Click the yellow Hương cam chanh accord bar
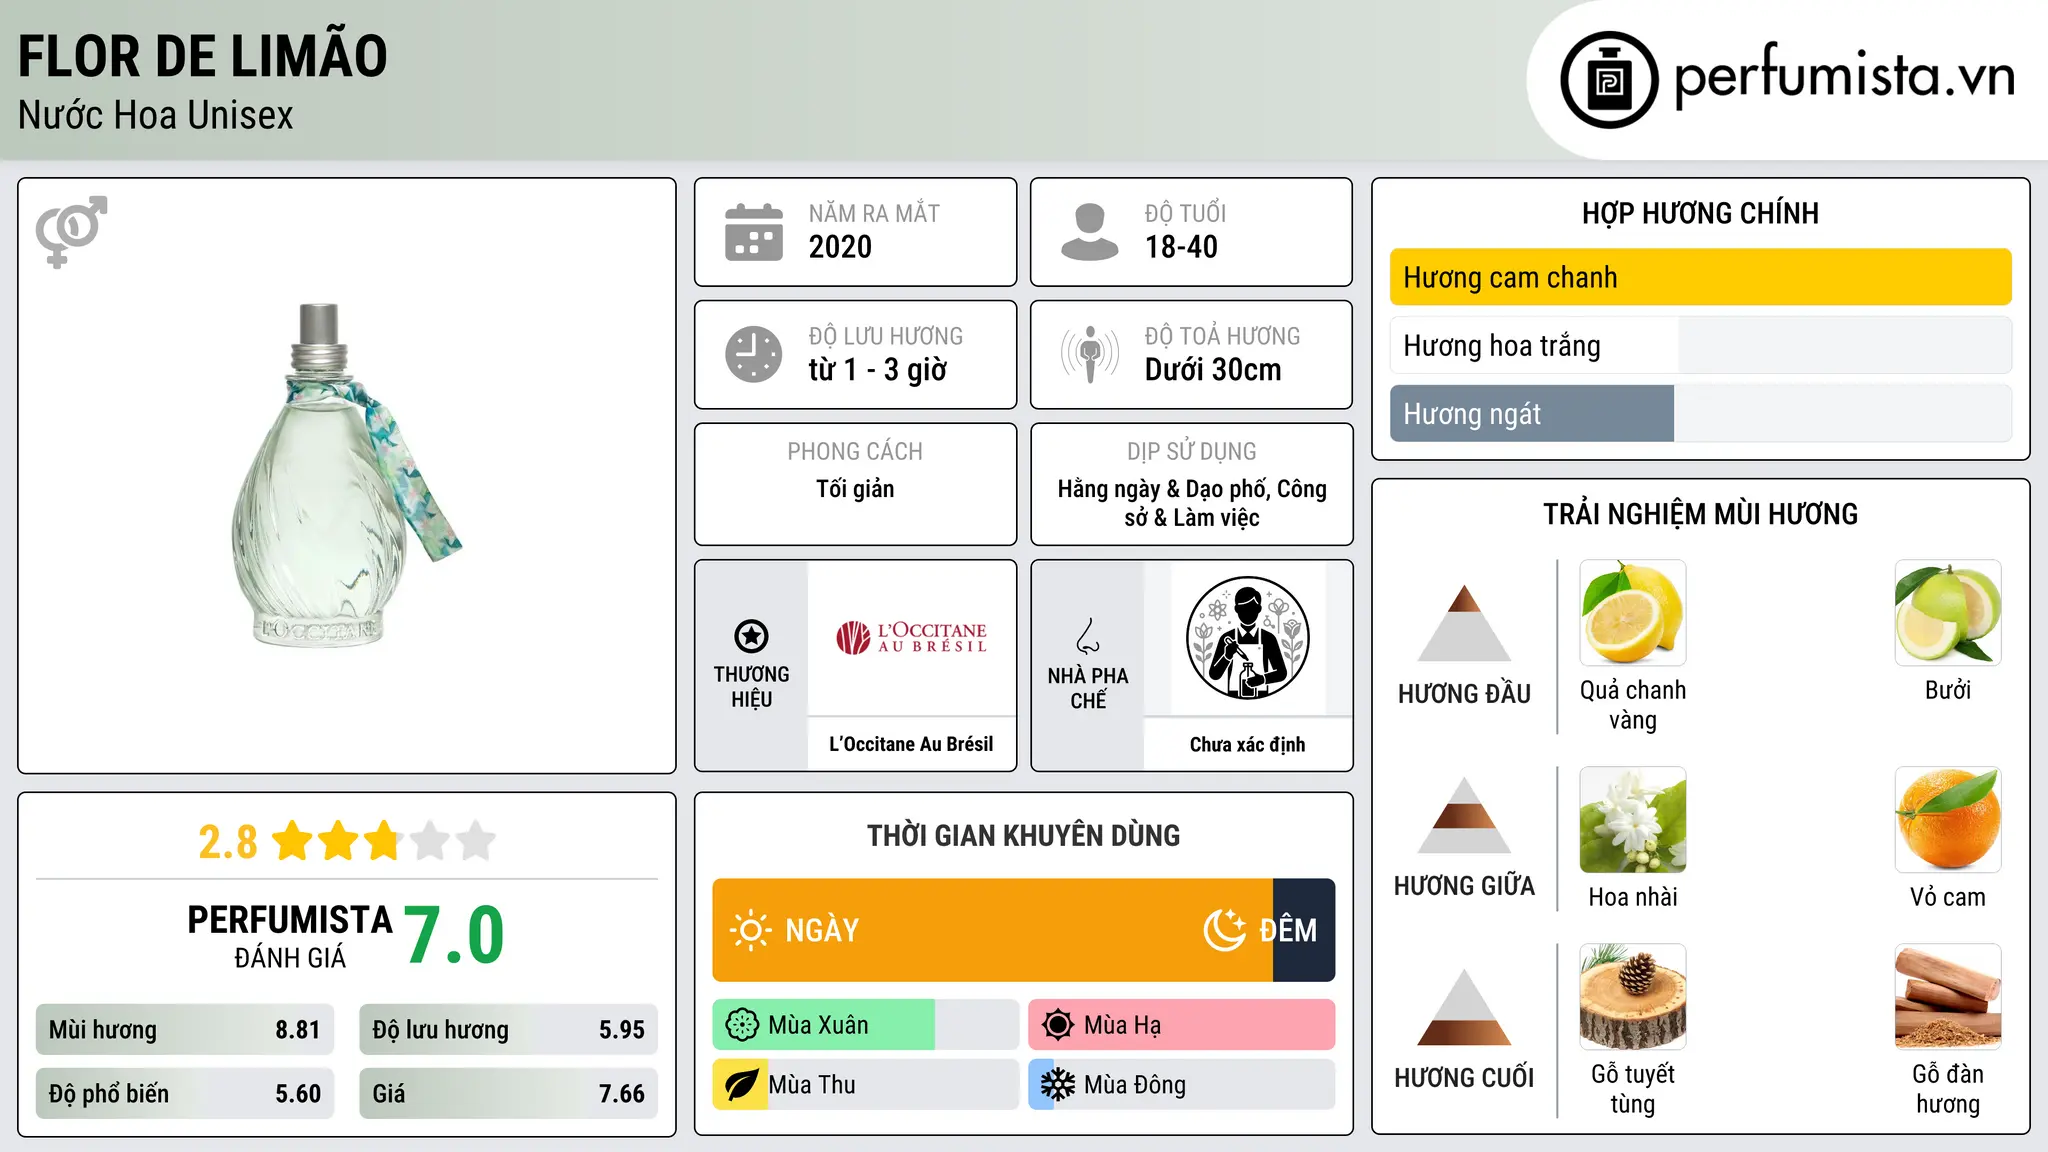The image size is (2048, 1152). click(x=1700, y=277)
